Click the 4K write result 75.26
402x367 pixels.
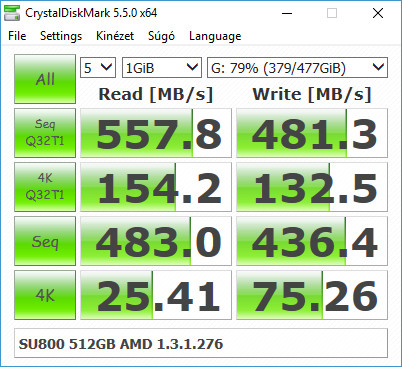pos(312,295)
